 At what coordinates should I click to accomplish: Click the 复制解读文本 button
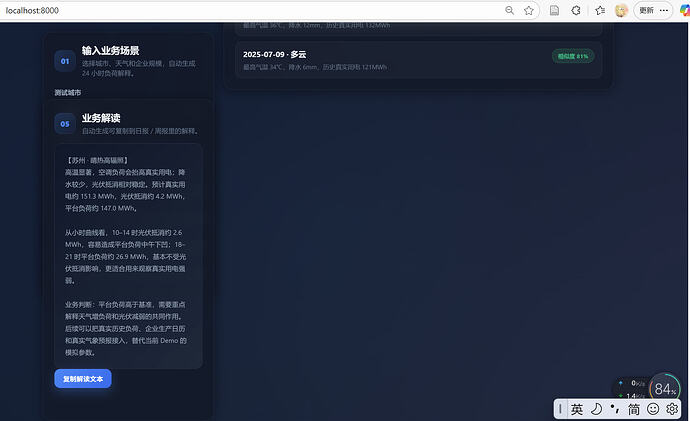point(83,378)
